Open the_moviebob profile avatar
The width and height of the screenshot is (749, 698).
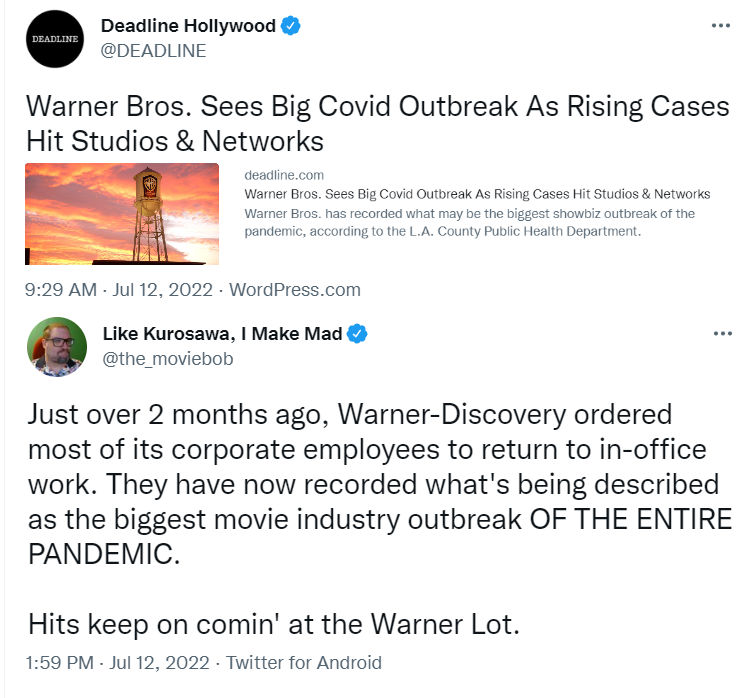[x=57, y=347]
